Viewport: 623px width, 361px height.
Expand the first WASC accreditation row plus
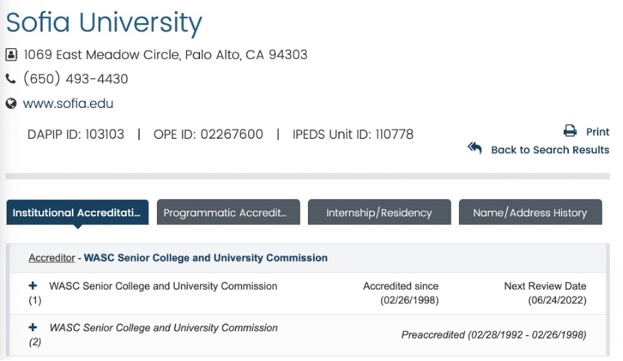pos(33,286)
